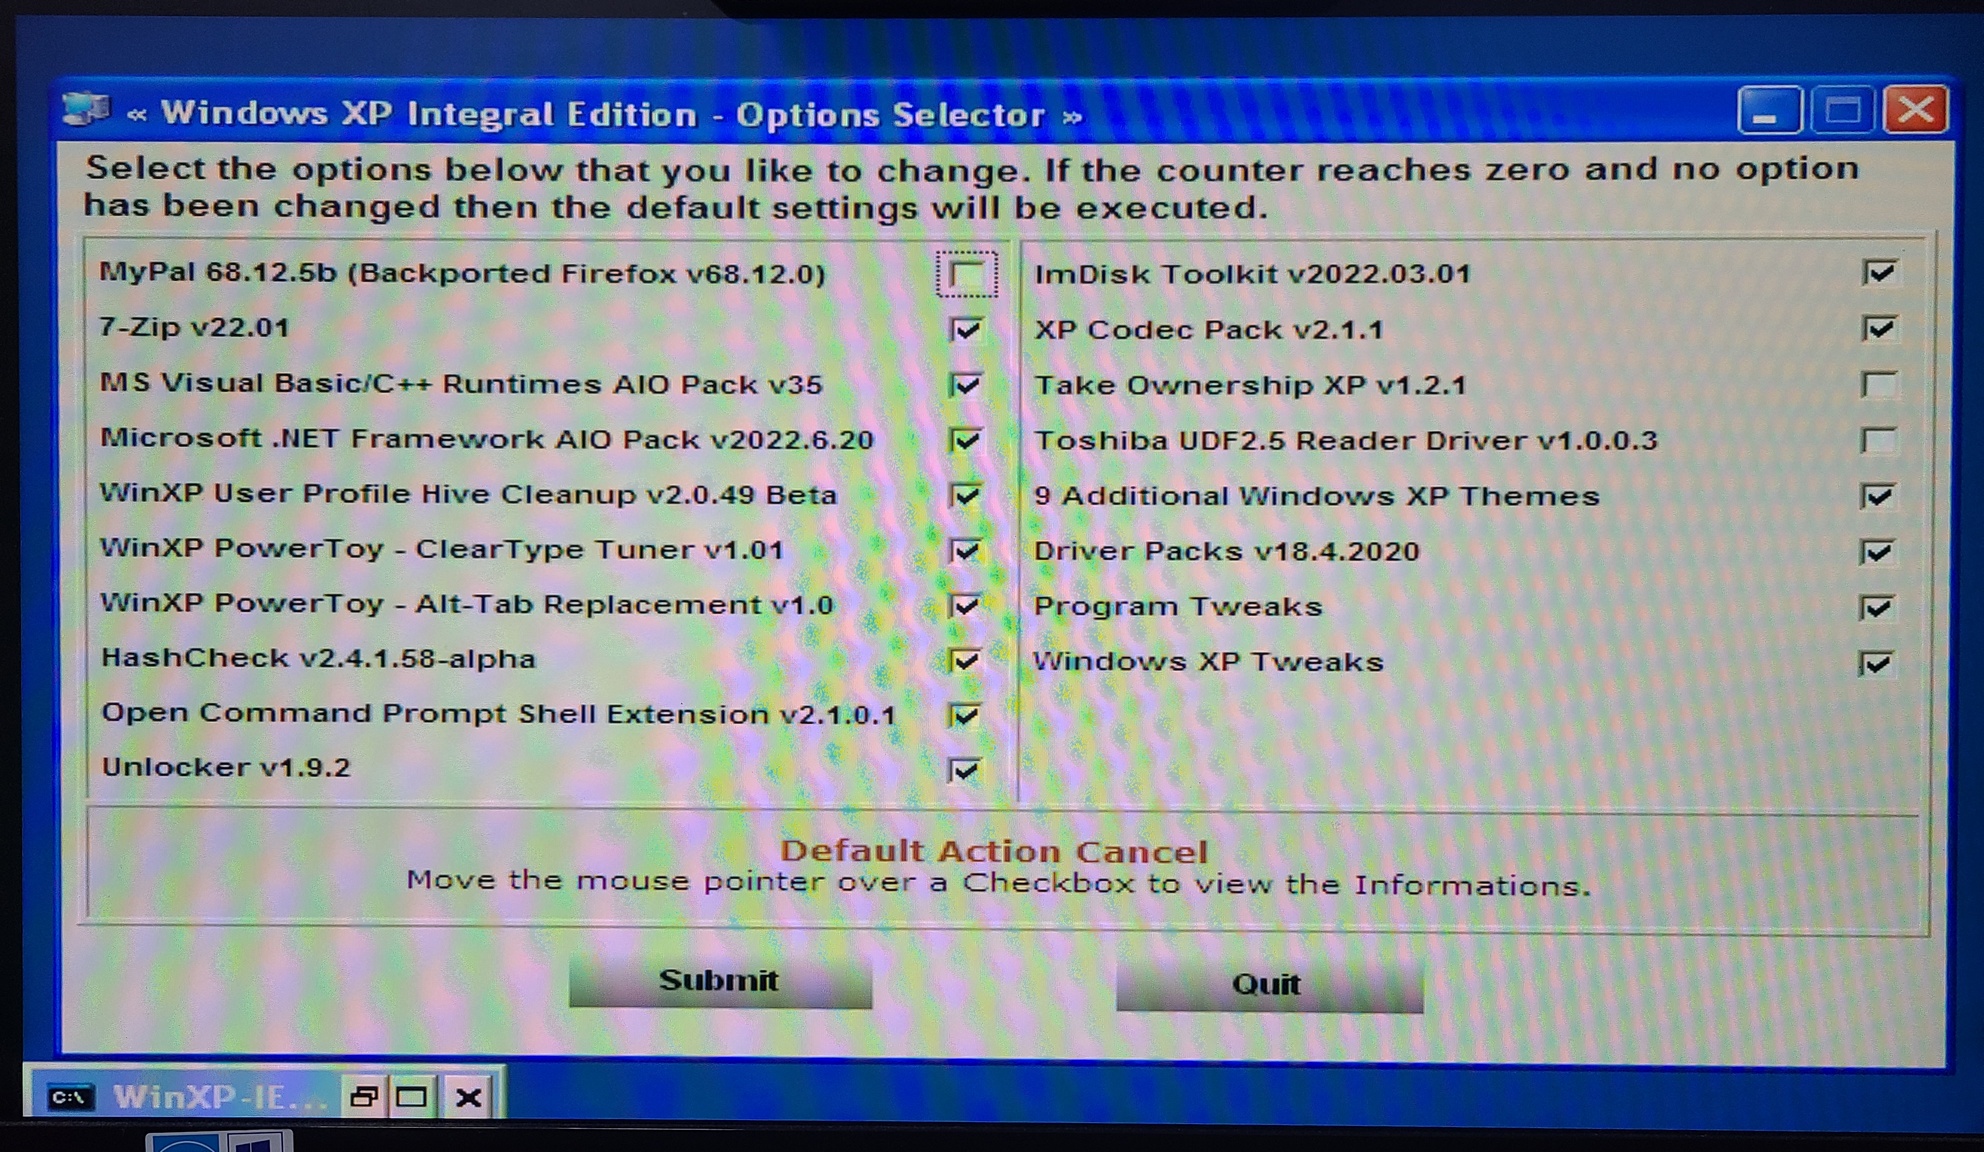Uncheck Unlocker v1.9.2 checkbox

pos(965,770)
